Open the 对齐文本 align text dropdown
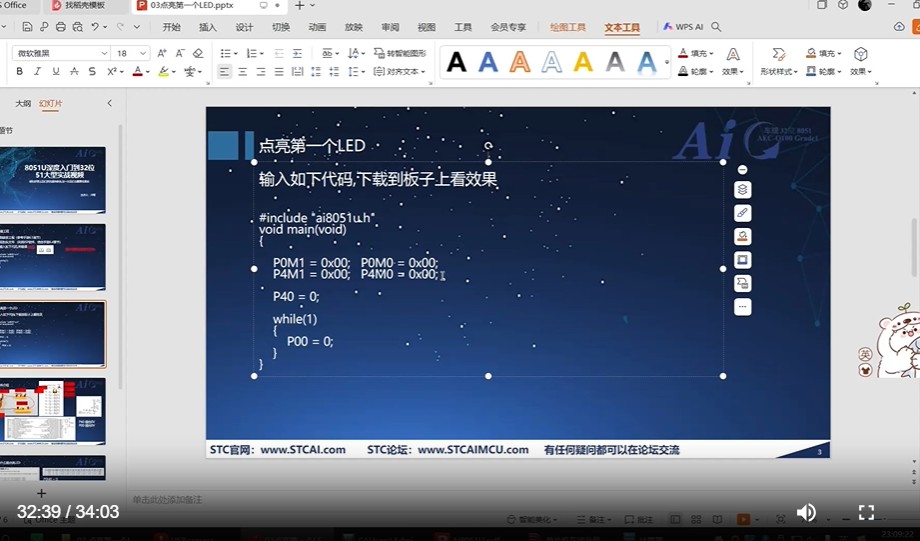Image resolution: width=920 pixels, height=541 pixels. 399,72
